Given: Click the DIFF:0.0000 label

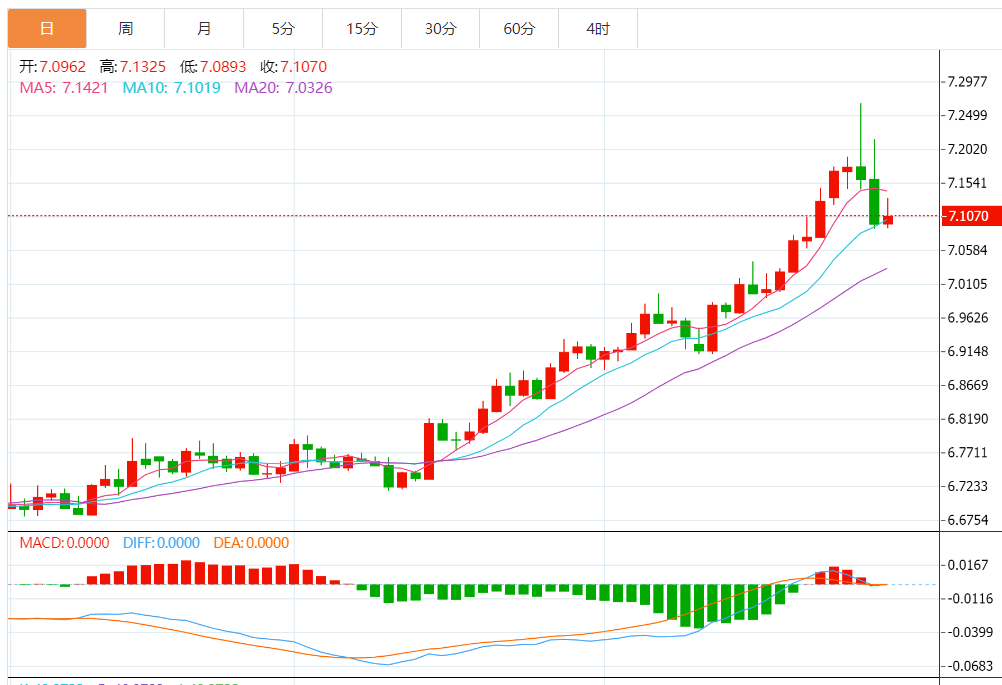Looking at the screenshot, I should (161, 543).
